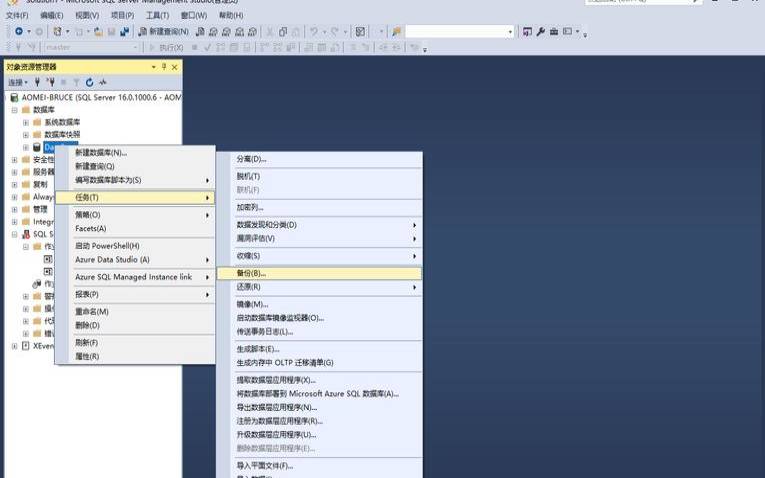Image resolution: width=765 pixels, height=478 pixels.
Task: Choose Facets(A) in context menu
Action: 136,228
